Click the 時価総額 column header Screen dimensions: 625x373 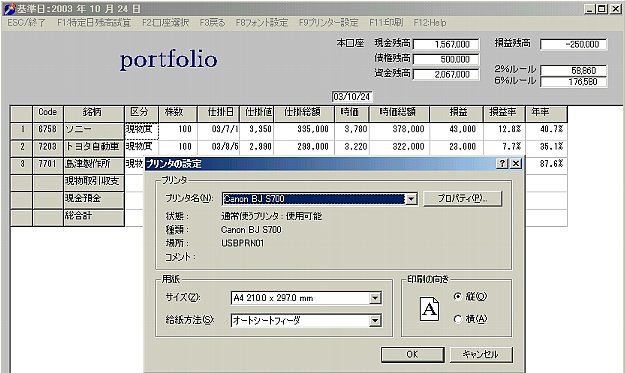click(399, 114)
